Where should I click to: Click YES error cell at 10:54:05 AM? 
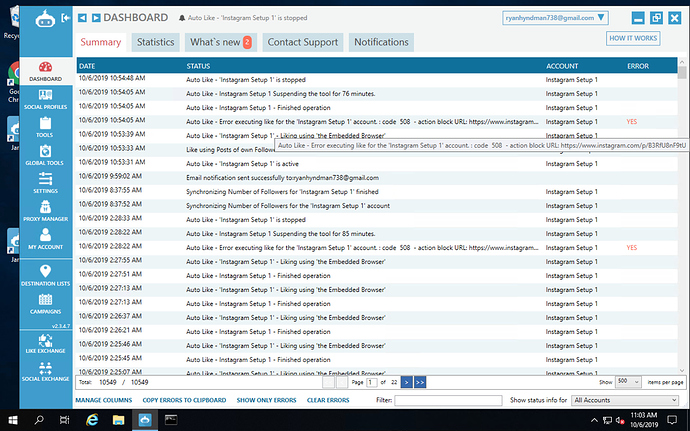coord(631,122)
